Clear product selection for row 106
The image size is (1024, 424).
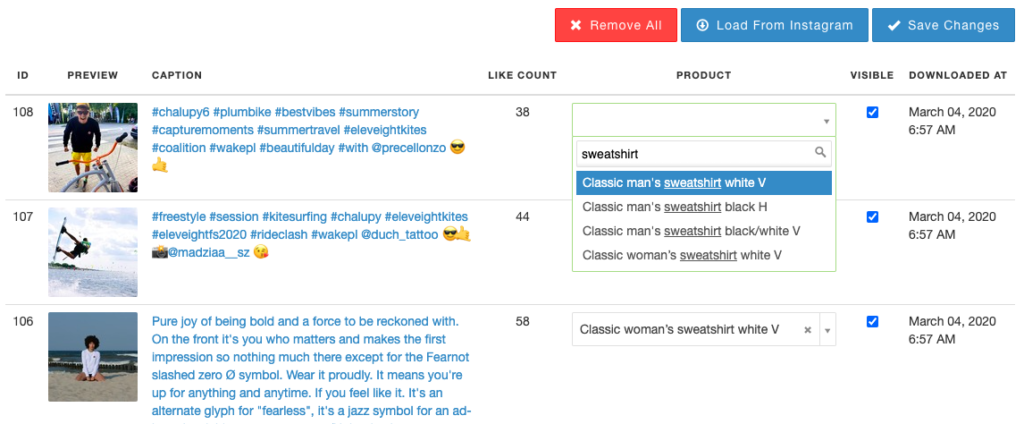[x=807, y=330]
